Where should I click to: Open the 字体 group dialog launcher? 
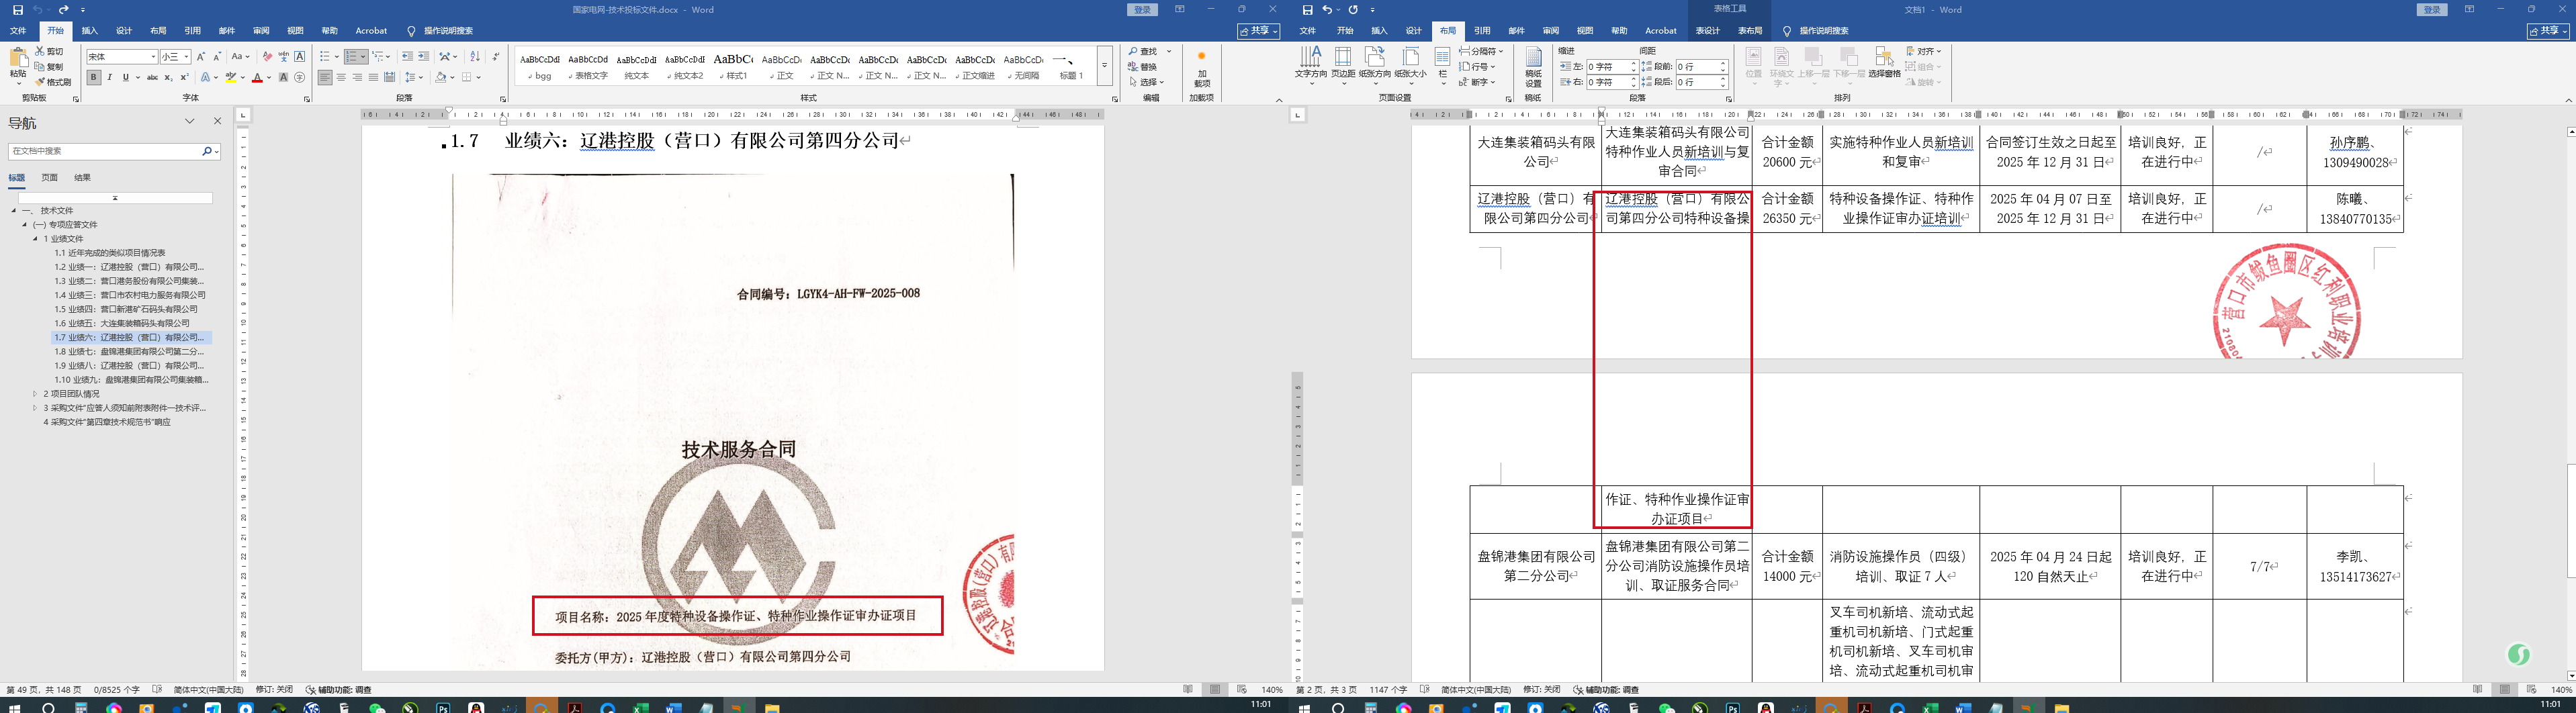click(307, 99)
